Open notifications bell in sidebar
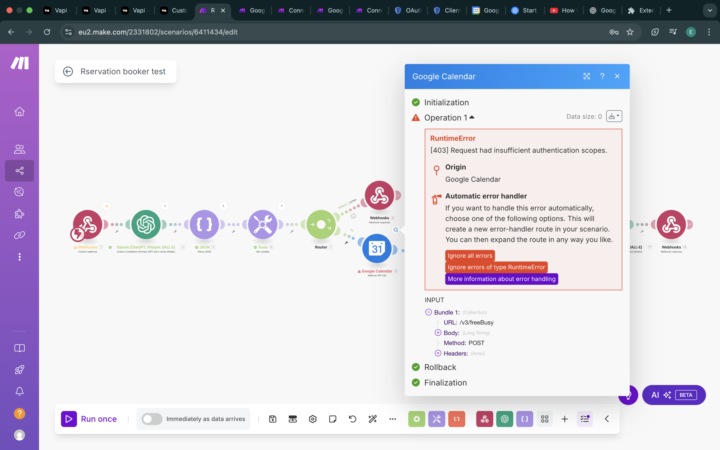This screenshot has height=450, width=720. pyautogui.click(x=19, y=391)
